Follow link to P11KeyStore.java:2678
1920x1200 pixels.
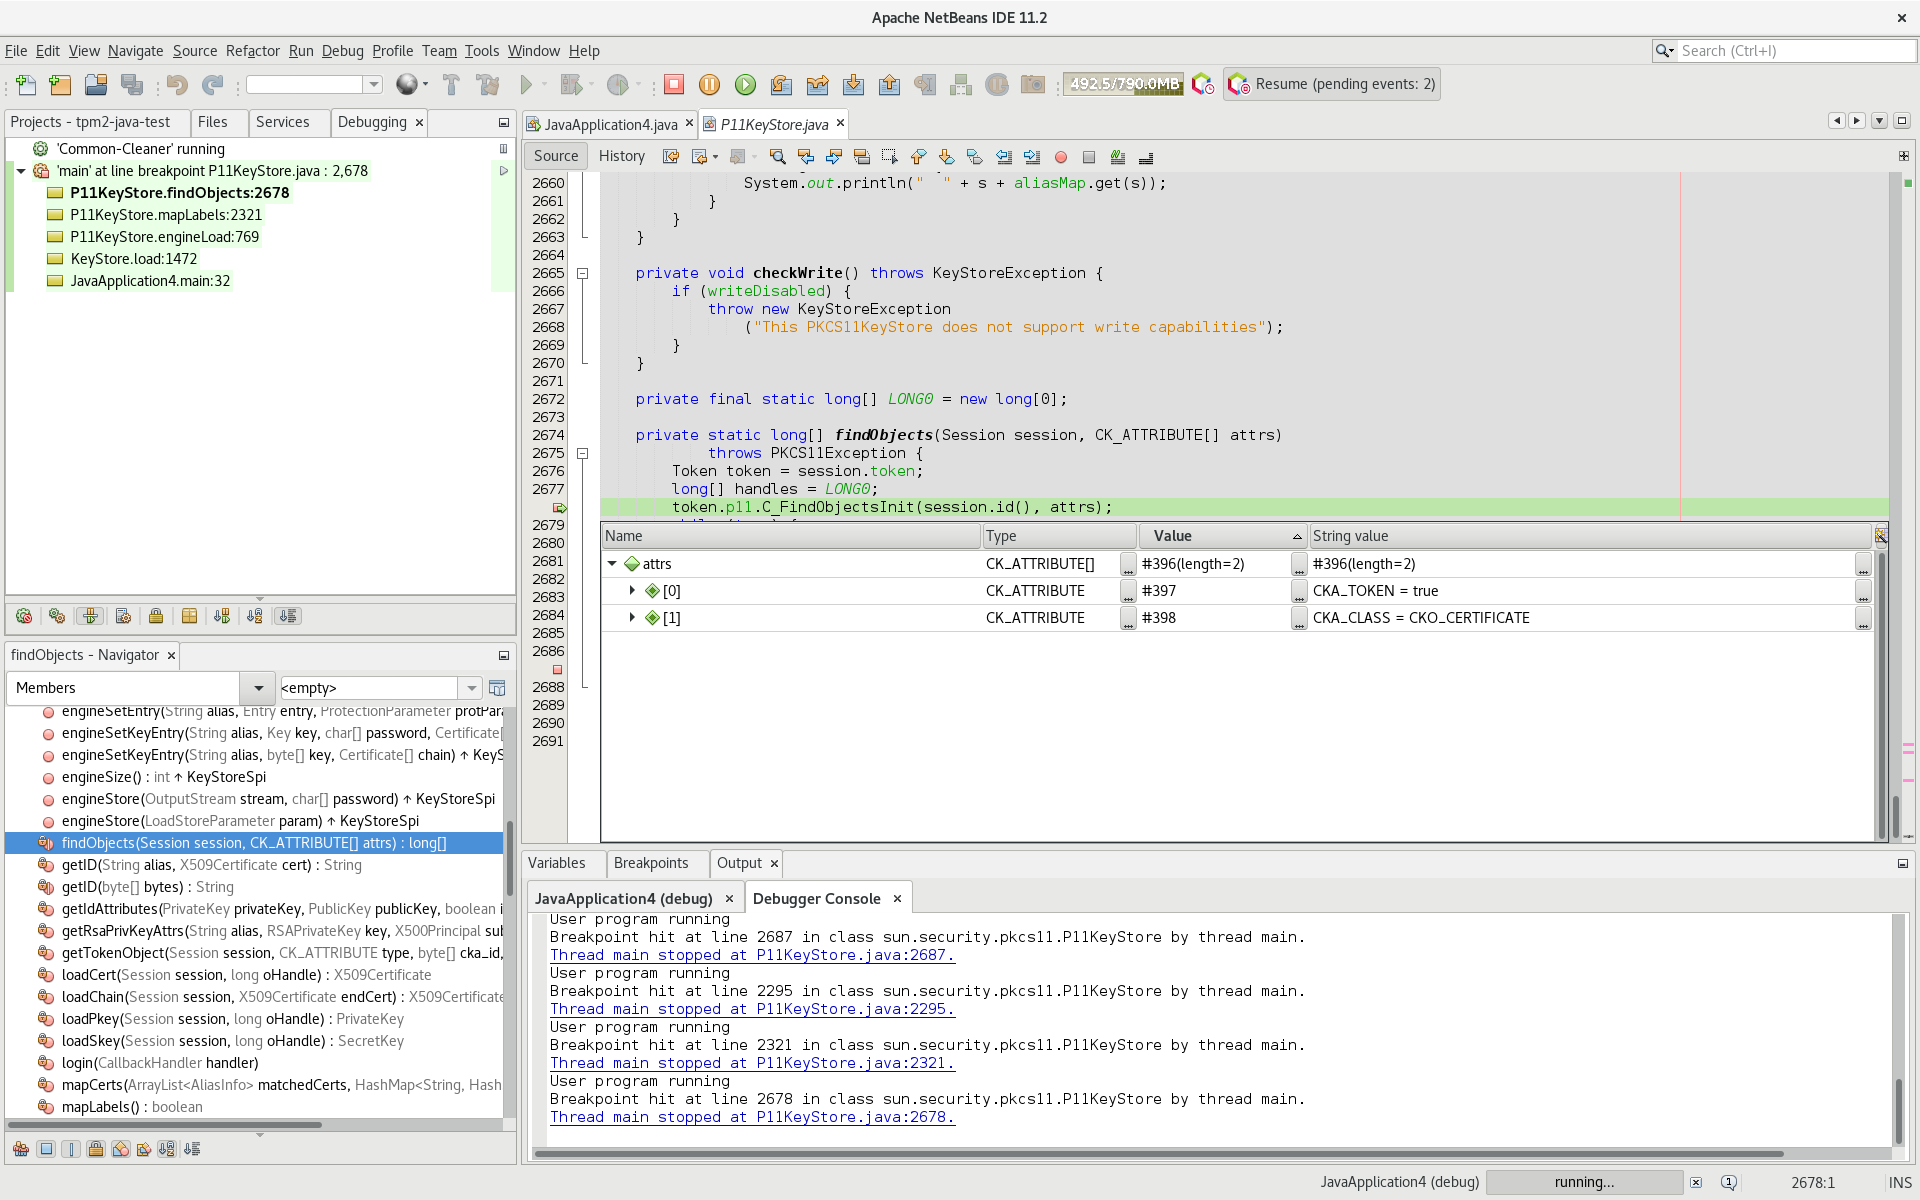[751, 1117]
